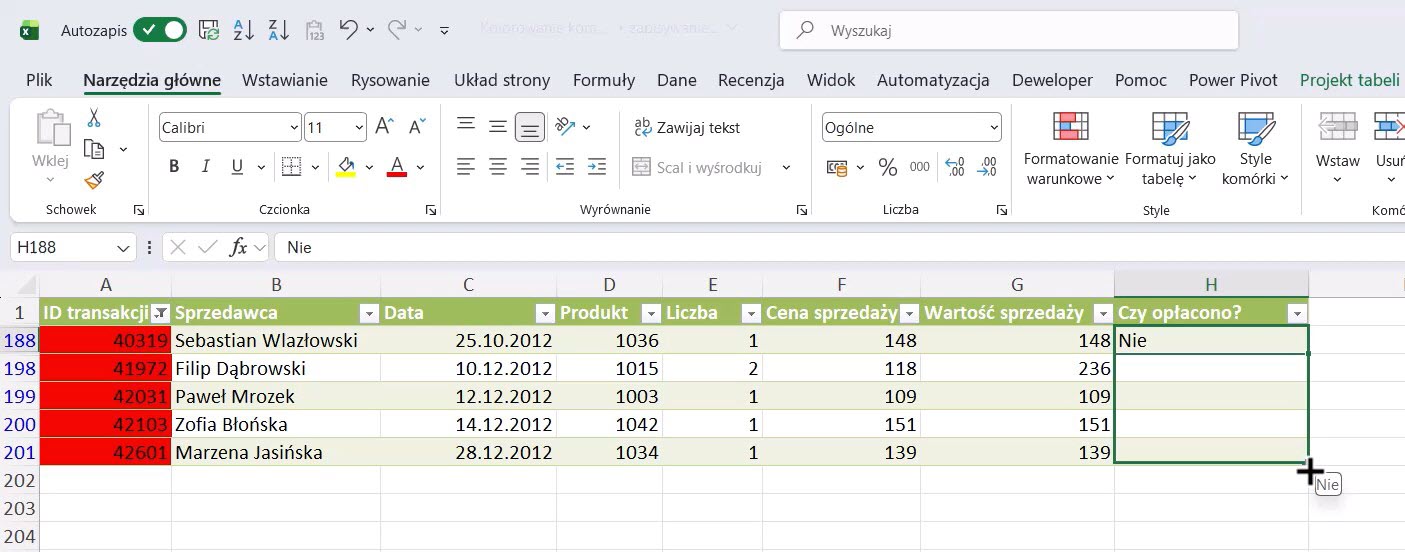The height and width of the screenshot is (552, 1405).
Task: Click in the Wyszukaj search box
Action: tap(1008, 30)
